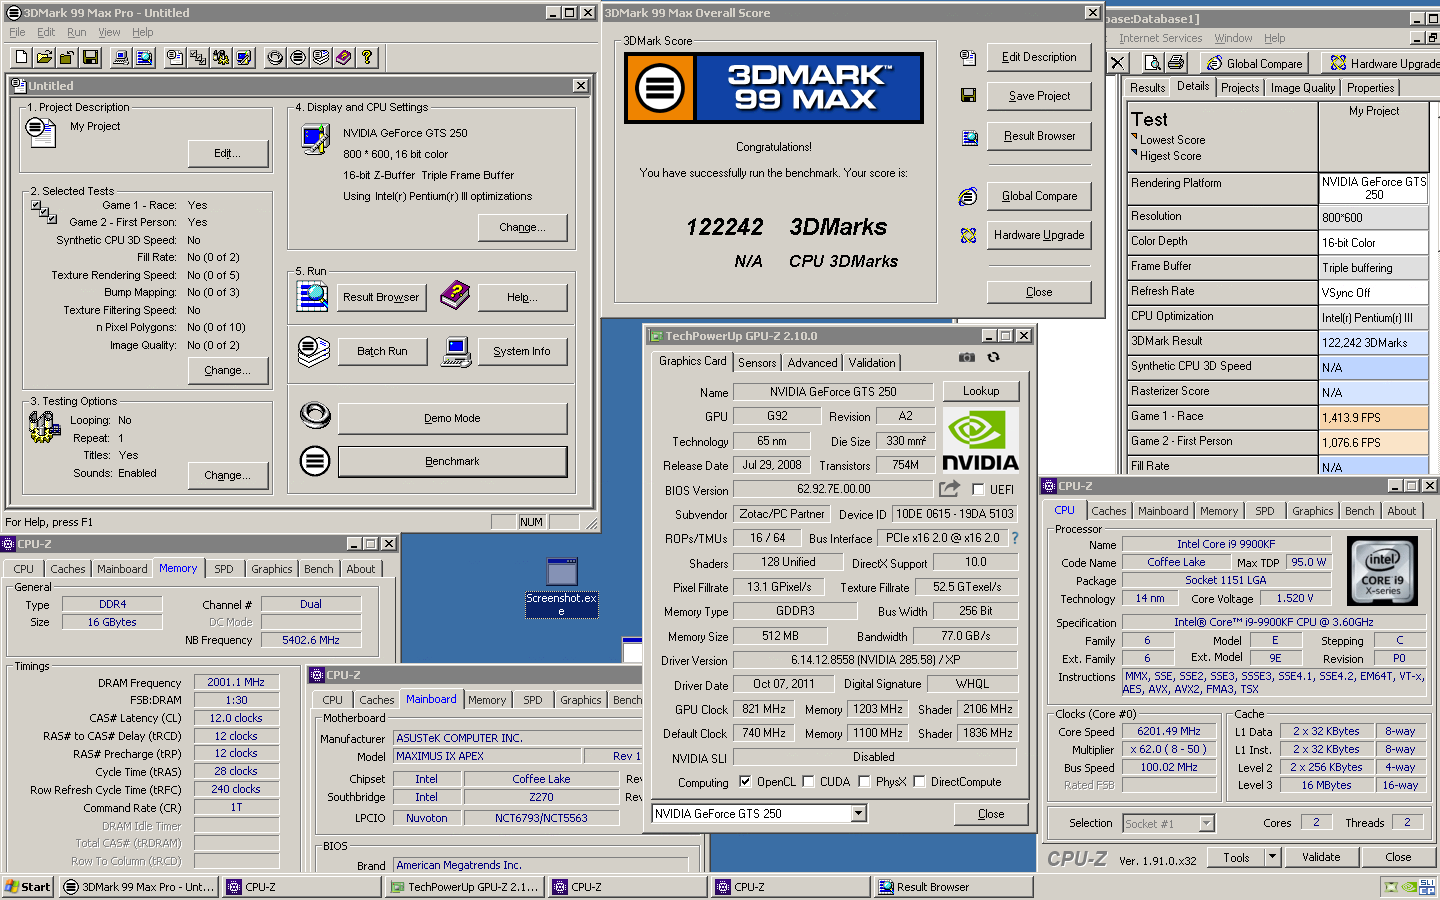This screenshot has width=1440, height=900.
Task: Click the Result Browser taskbar item
Action: click(953, 887)
